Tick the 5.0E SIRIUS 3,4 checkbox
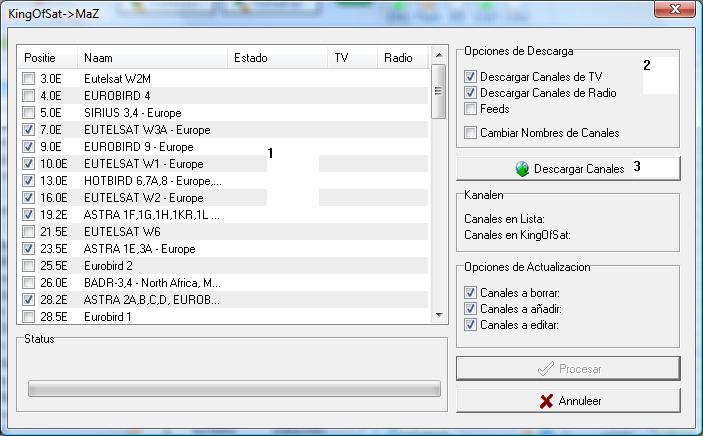703x436 pixels. click(x=28, y=113)
